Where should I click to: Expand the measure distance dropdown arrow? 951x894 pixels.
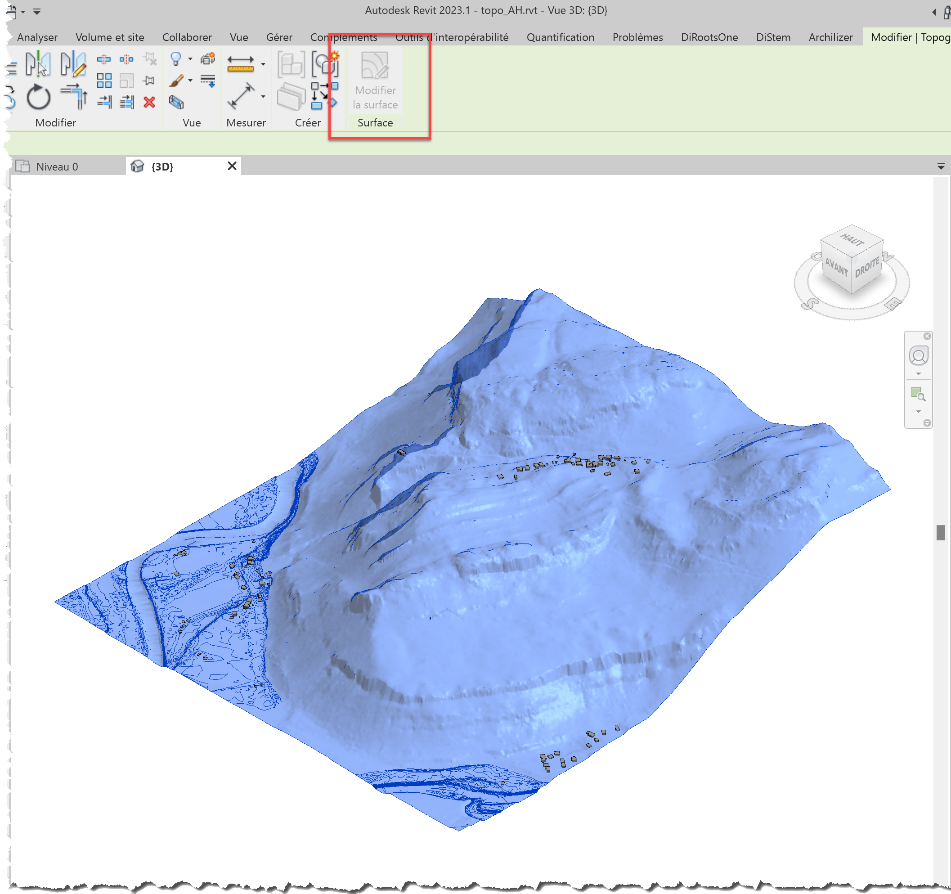coord(263,64)
